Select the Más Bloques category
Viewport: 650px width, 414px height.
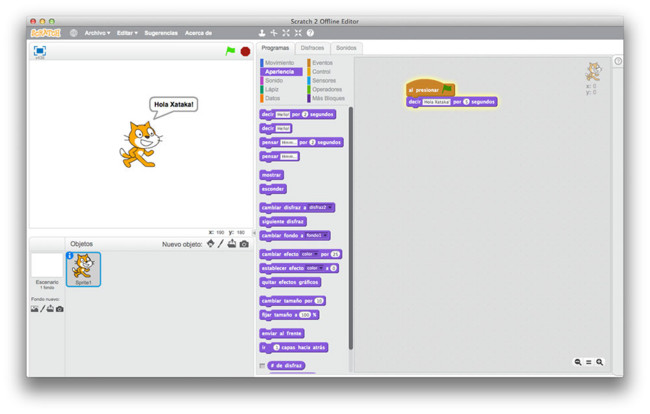(x=328, y=98)
